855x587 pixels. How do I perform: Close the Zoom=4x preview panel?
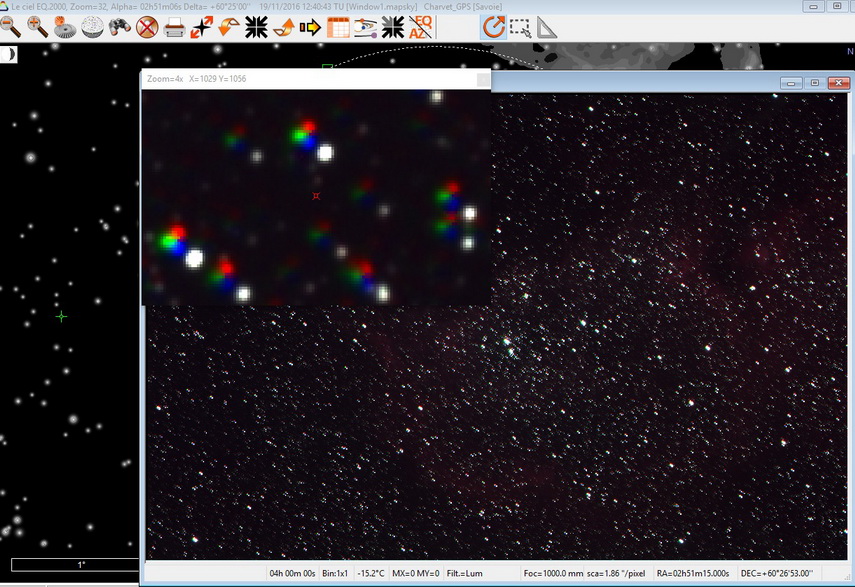click(x=483, y=79)
